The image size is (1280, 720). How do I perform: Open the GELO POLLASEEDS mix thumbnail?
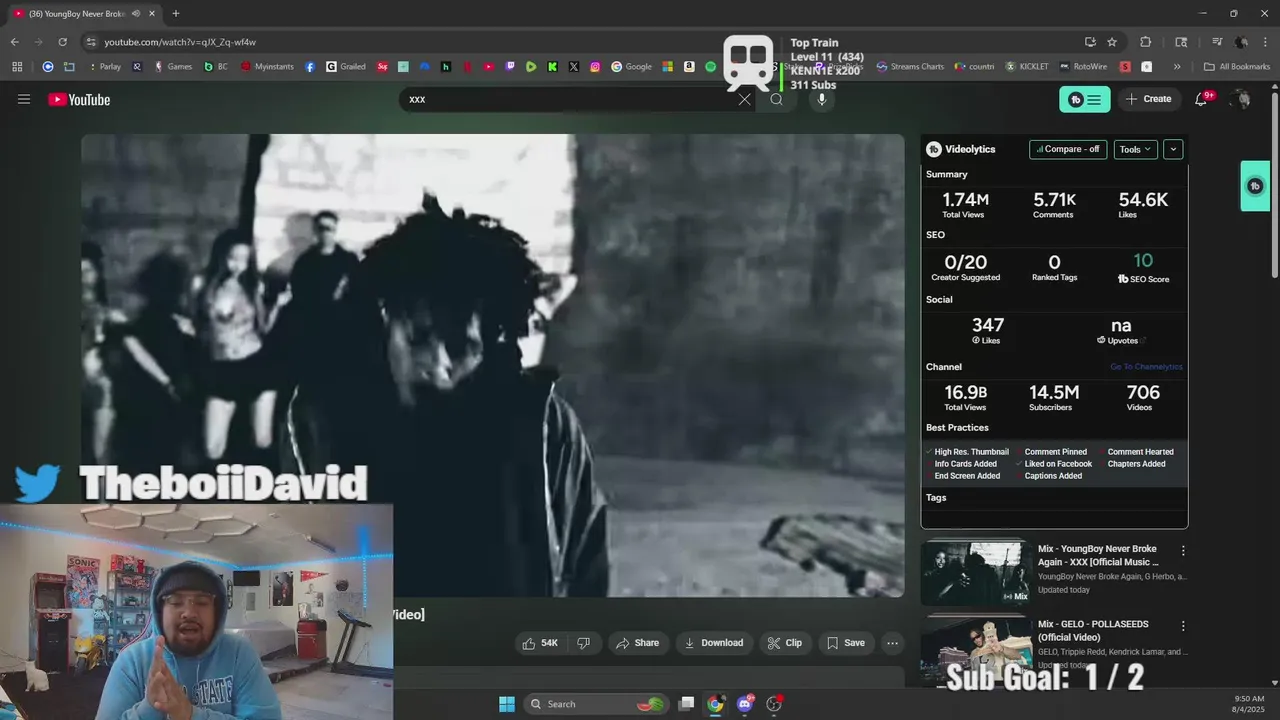click(x=975, y=647)
